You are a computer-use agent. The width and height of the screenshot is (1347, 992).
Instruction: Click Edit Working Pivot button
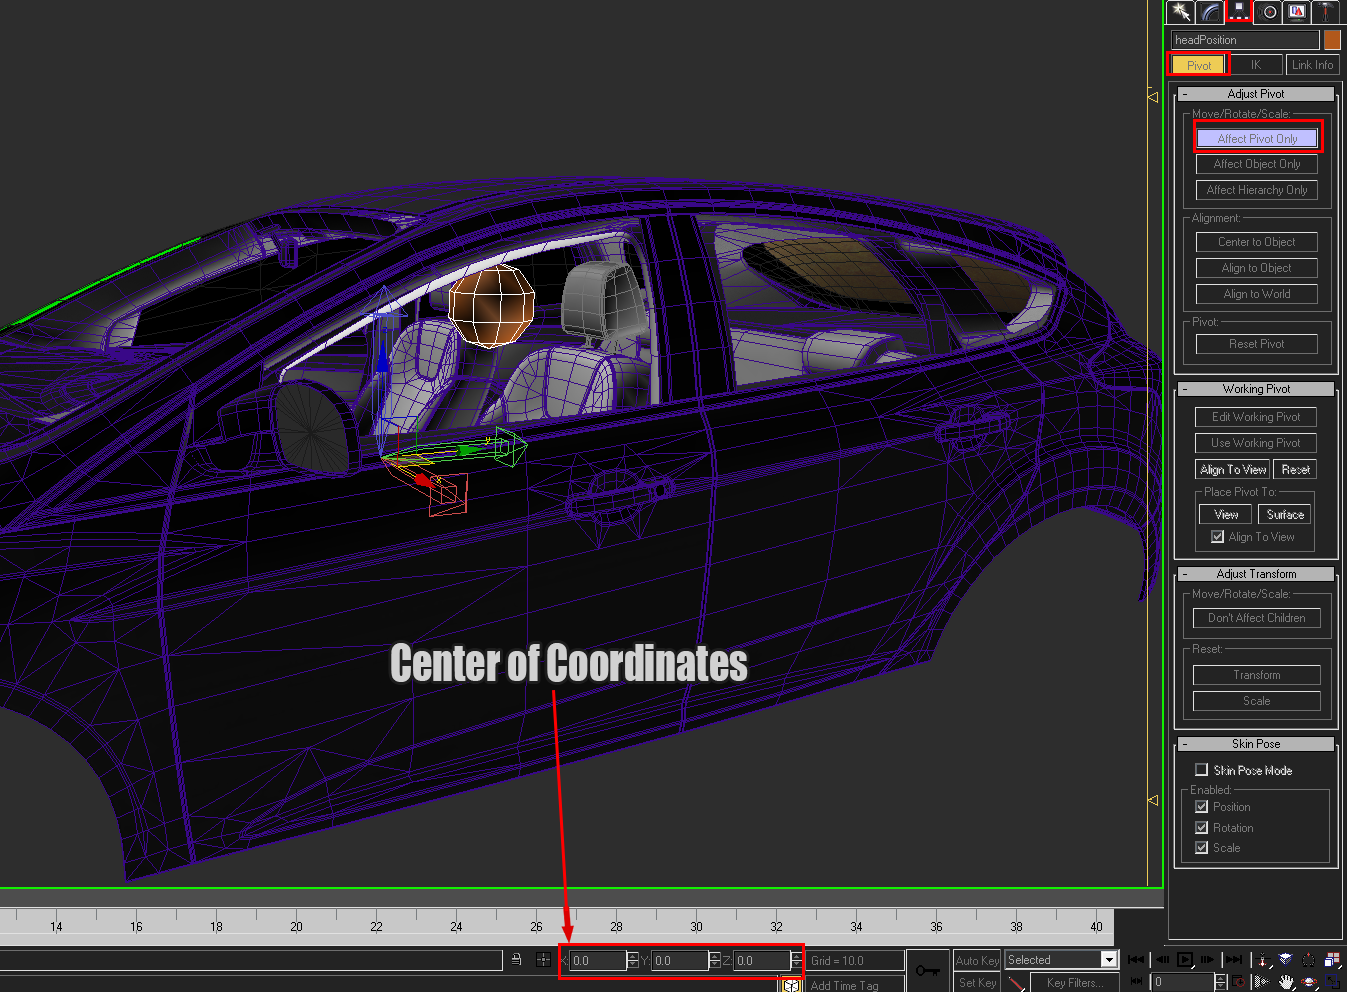(1256, 417)
